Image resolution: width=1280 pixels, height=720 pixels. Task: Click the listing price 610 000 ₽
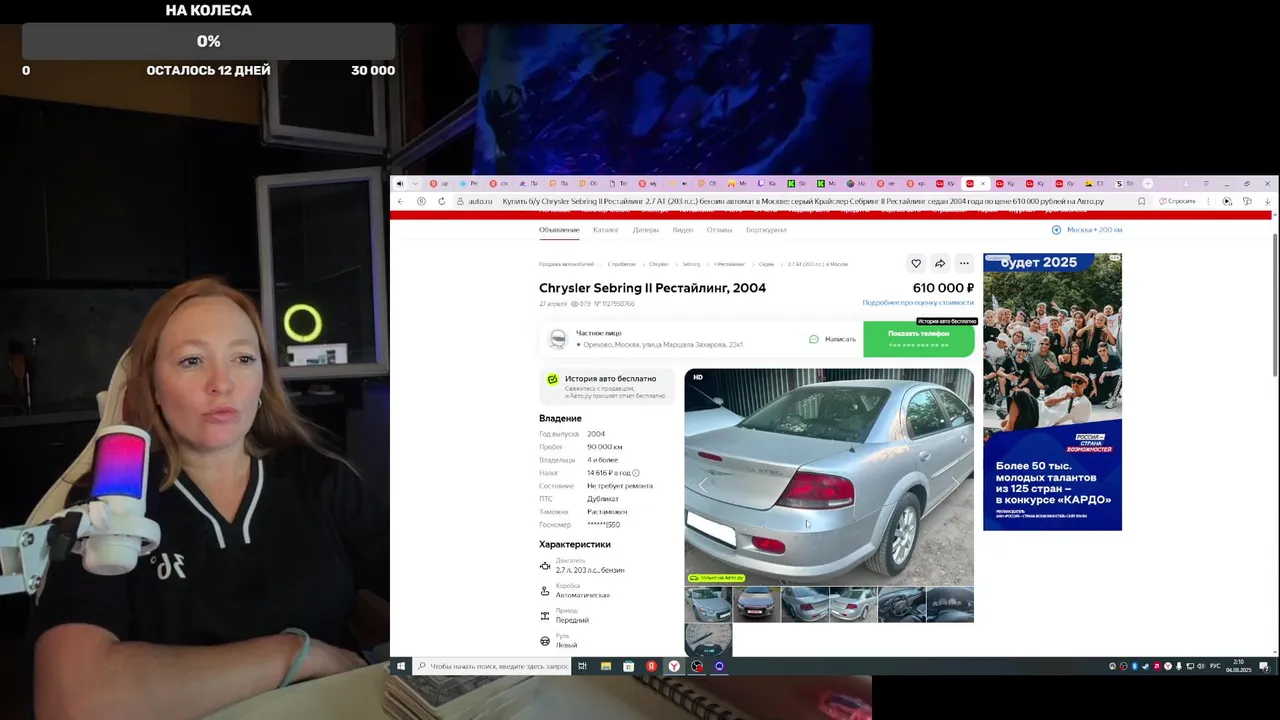(x=943, y=288)
